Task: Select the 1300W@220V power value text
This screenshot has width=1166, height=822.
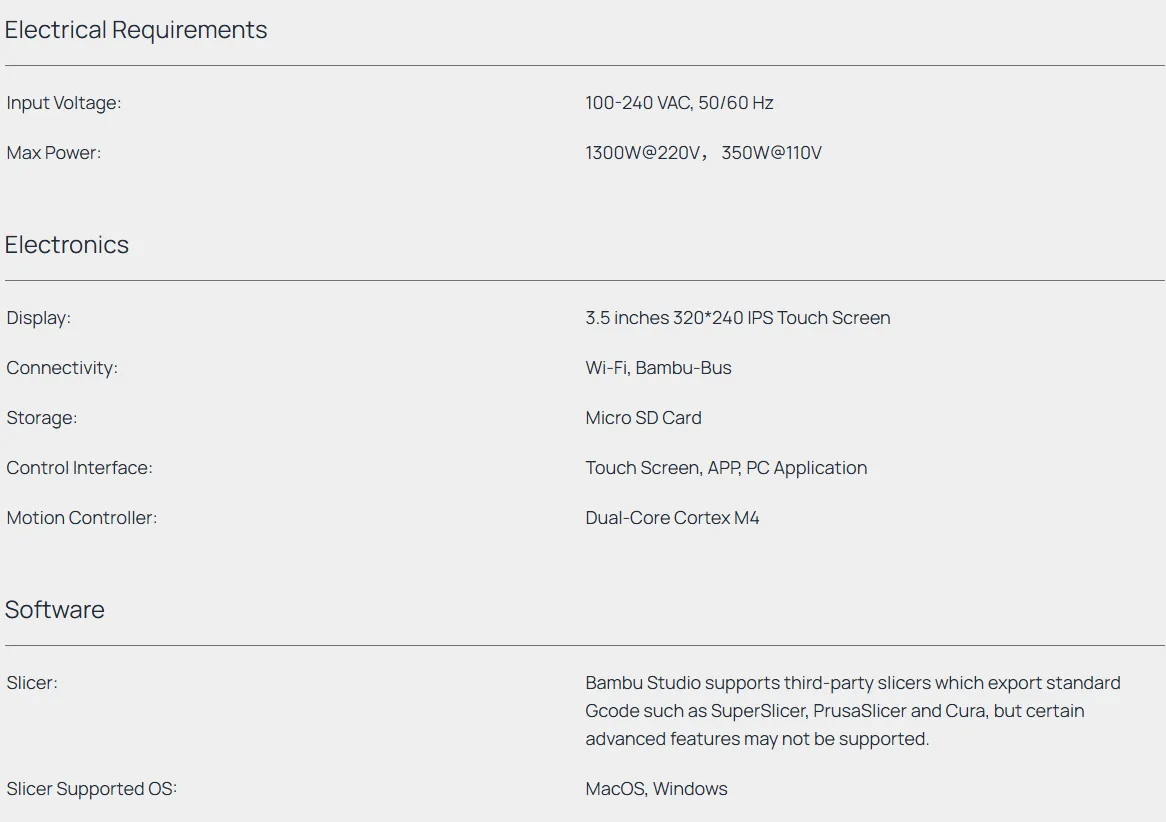Action: 643,153
